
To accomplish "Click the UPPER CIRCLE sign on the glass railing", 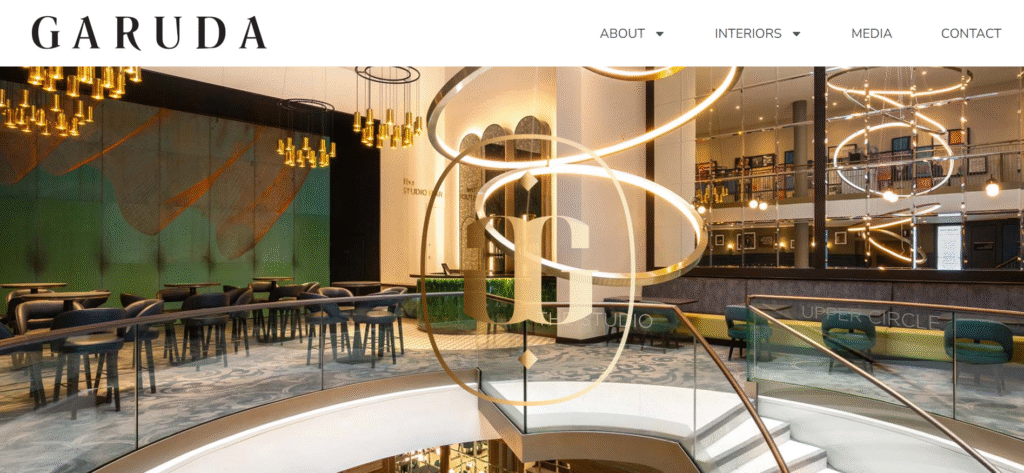I will click(870, 317).
